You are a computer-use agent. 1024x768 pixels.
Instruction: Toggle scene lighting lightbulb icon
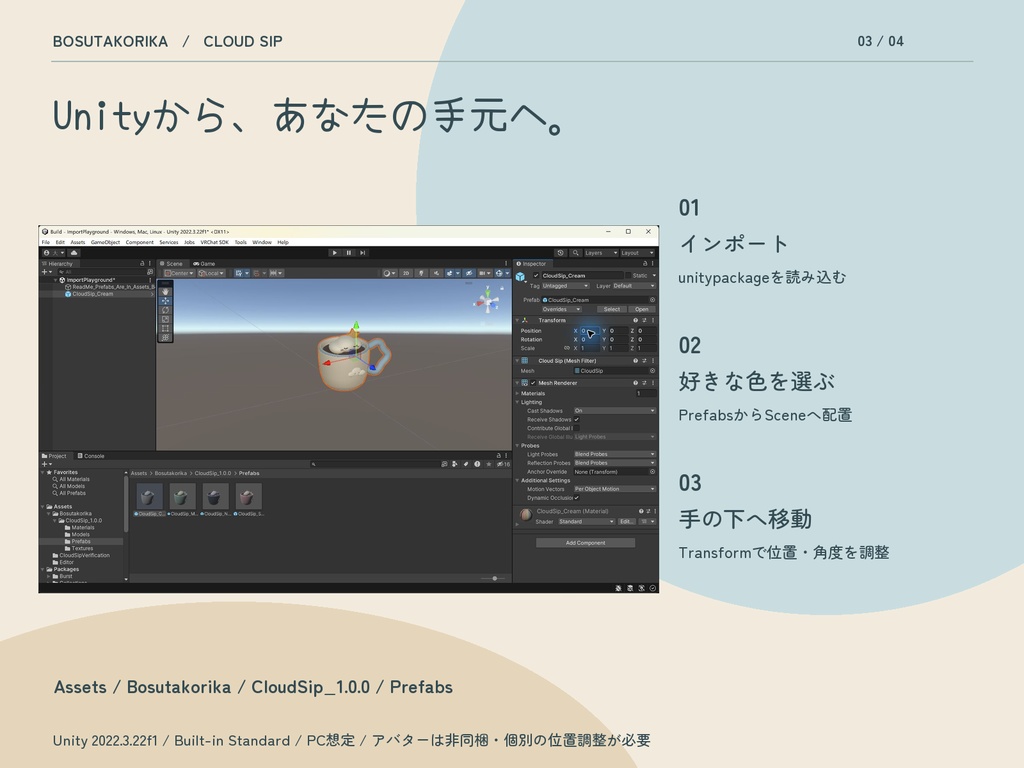point(421,273)
